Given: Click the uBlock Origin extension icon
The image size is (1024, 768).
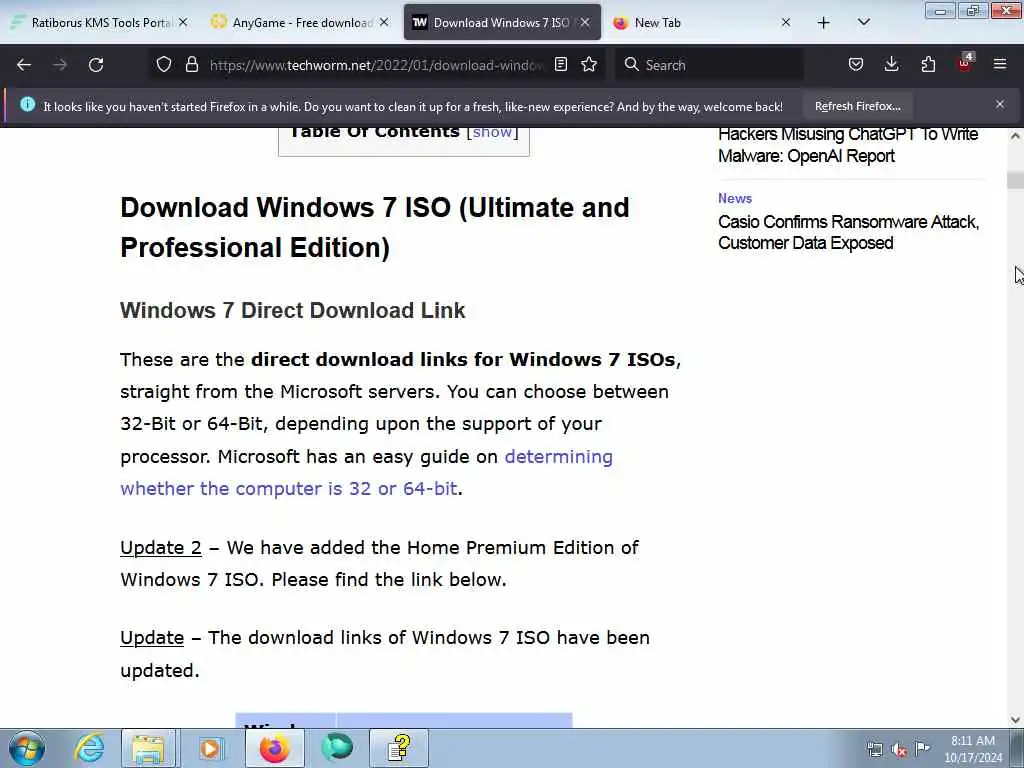Looking at the screenshot, I should 965,63.
